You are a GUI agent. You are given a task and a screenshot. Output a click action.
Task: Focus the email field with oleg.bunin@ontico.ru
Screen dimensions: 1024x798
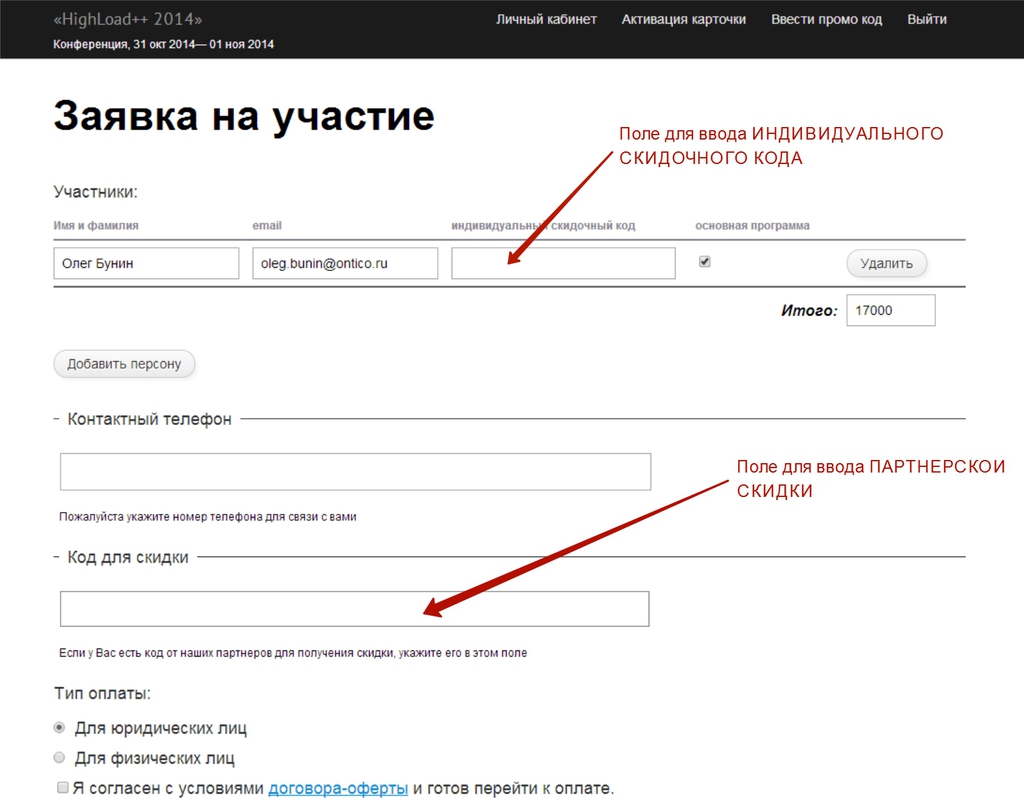(344, 264)
